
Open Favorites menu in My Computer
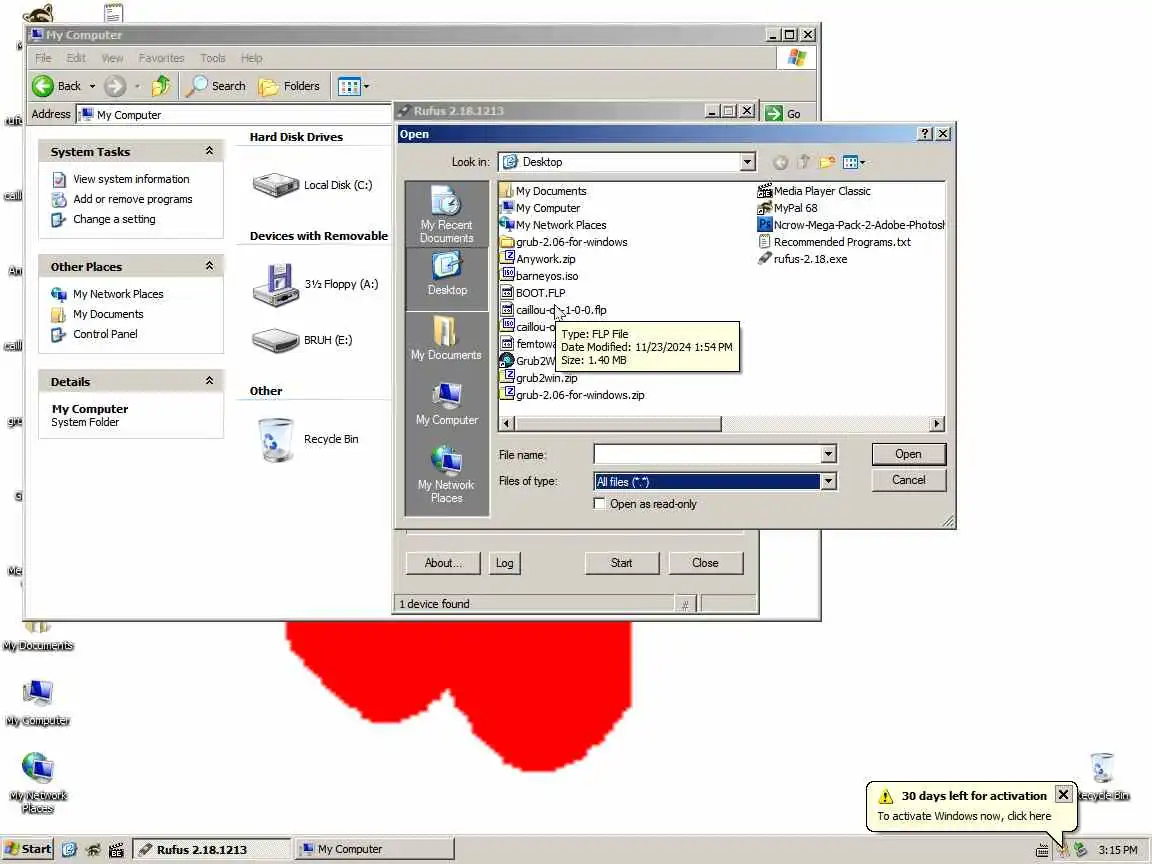click(161, 58)
